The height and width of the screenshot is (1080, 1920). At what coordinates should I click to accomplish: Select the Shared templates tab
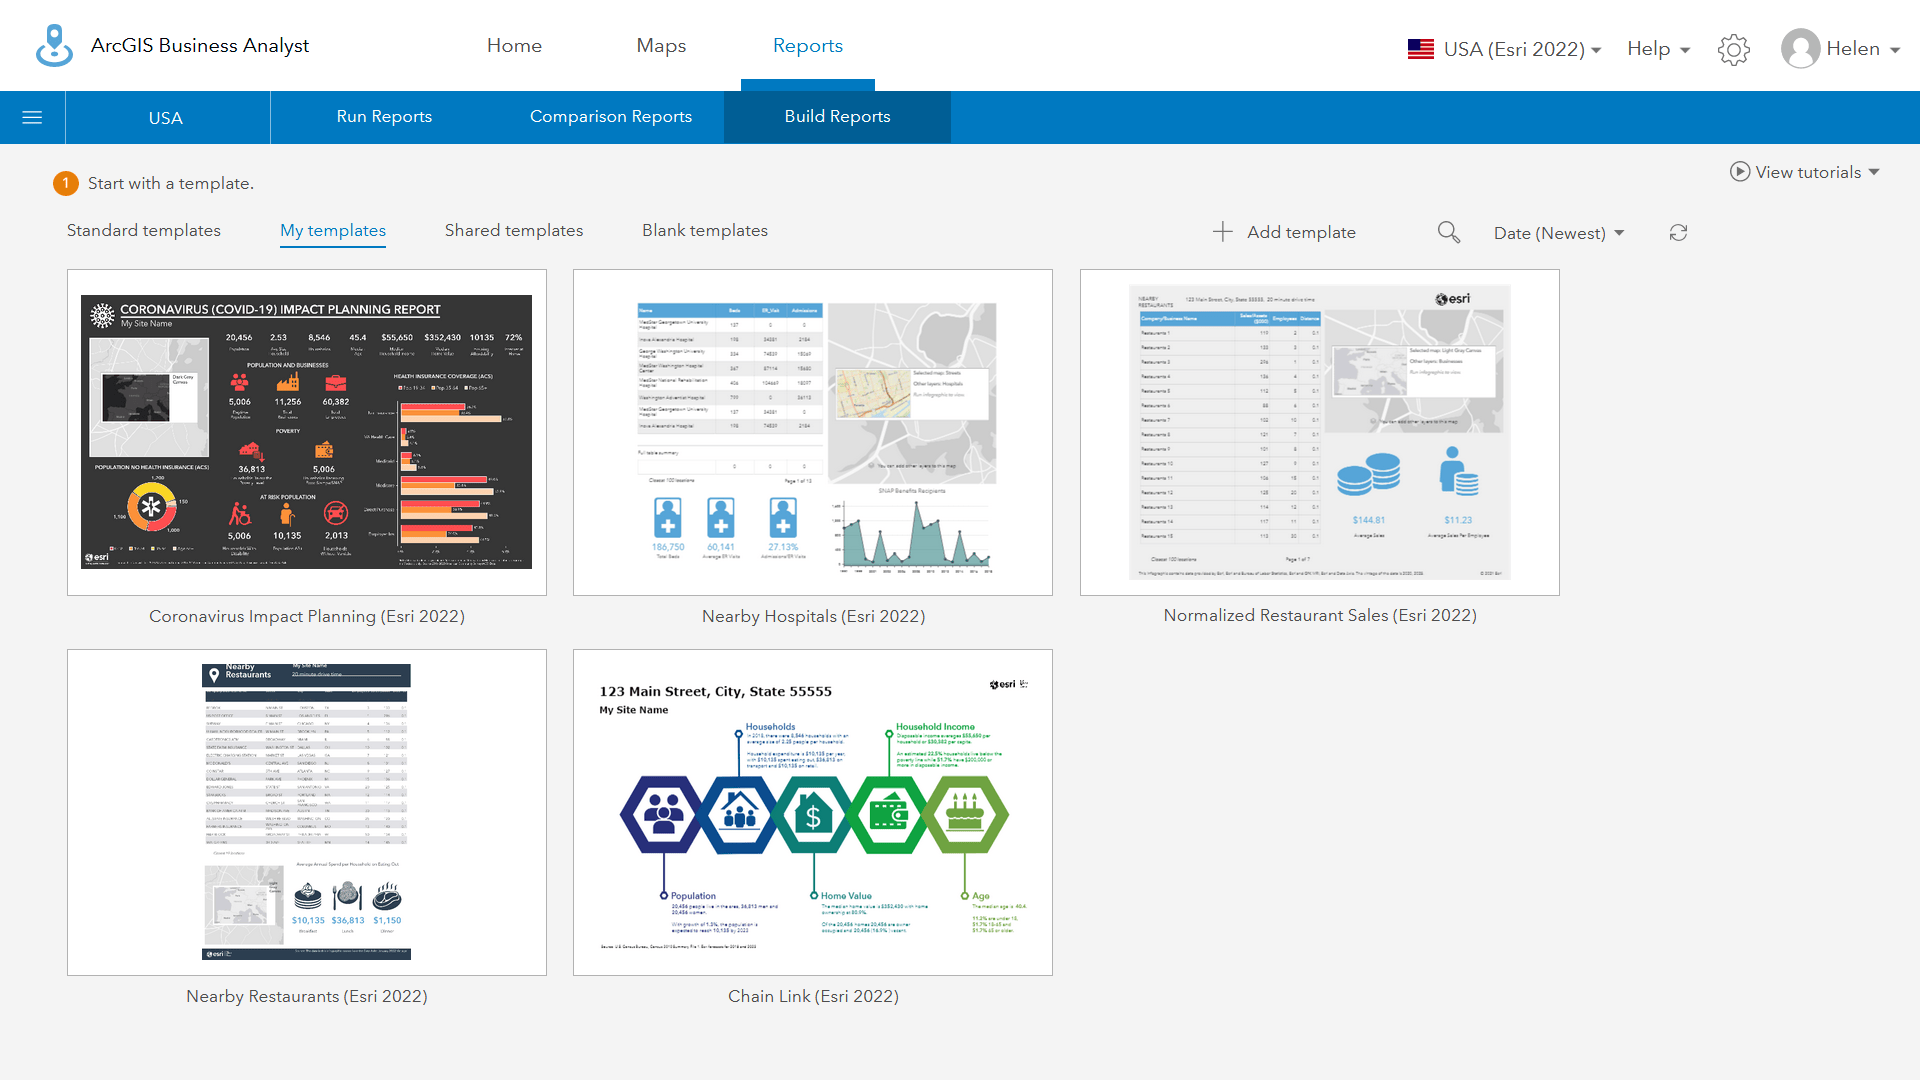(x=514, y=231)
